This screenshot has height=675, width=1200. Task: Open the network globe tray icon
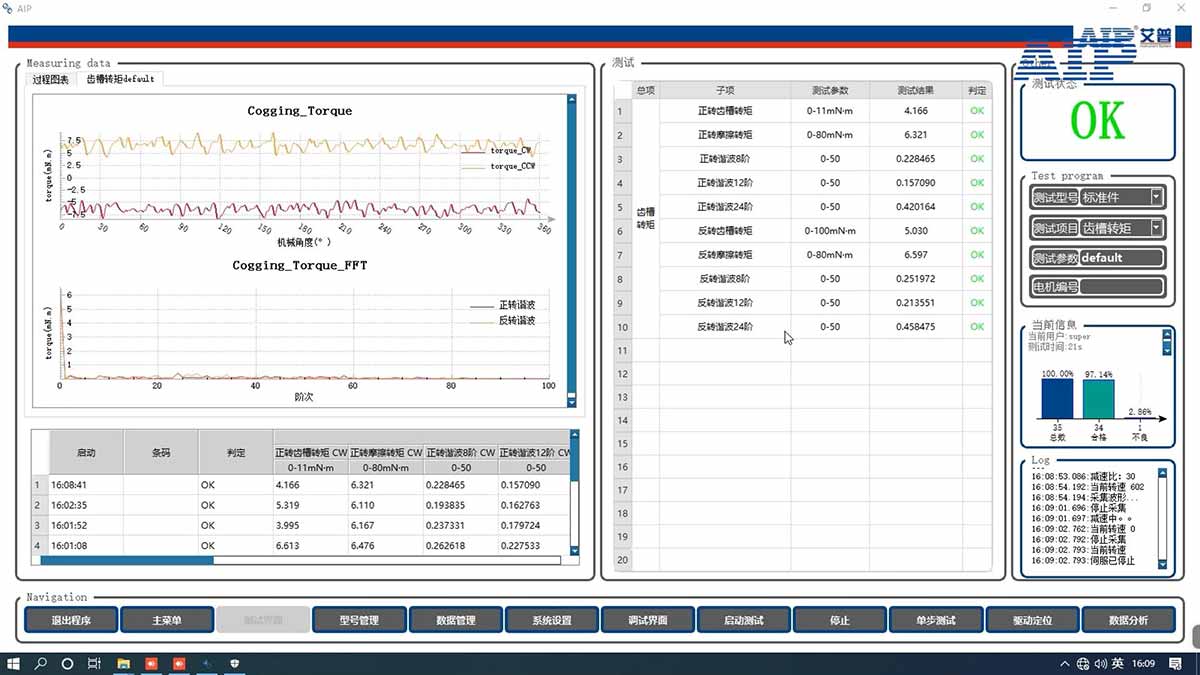coord(1082,664)
